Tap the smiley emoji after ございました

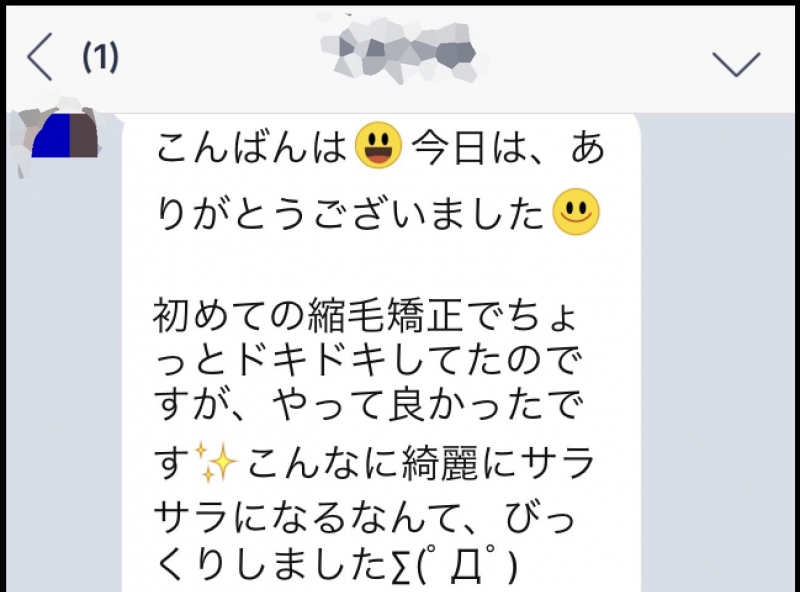pyautogui.click(x=576, y=211)
